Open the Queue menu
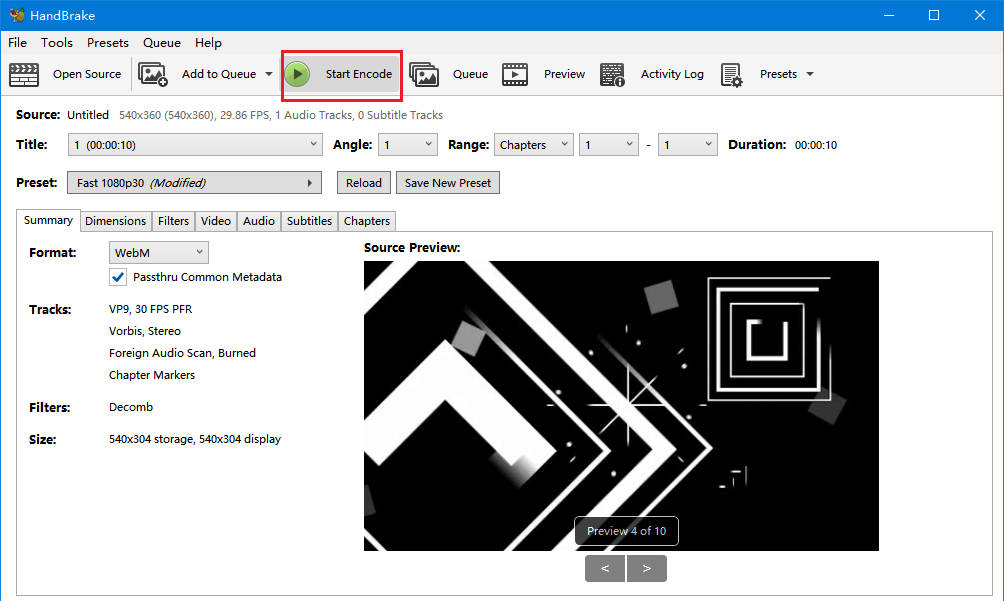The width and height of the screenshot is (1004, 601). tap(161, 43)
